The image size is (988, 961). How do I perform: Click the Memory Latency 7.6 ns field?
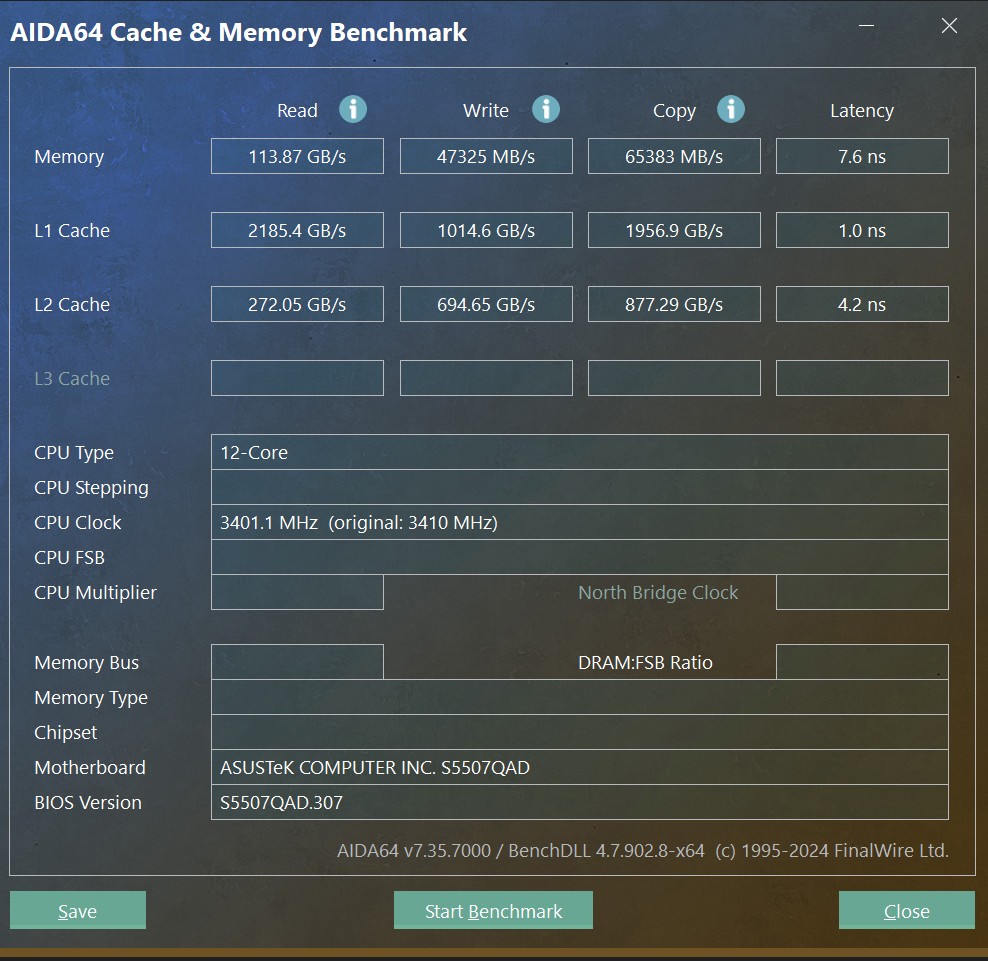[x=862, y=156]
